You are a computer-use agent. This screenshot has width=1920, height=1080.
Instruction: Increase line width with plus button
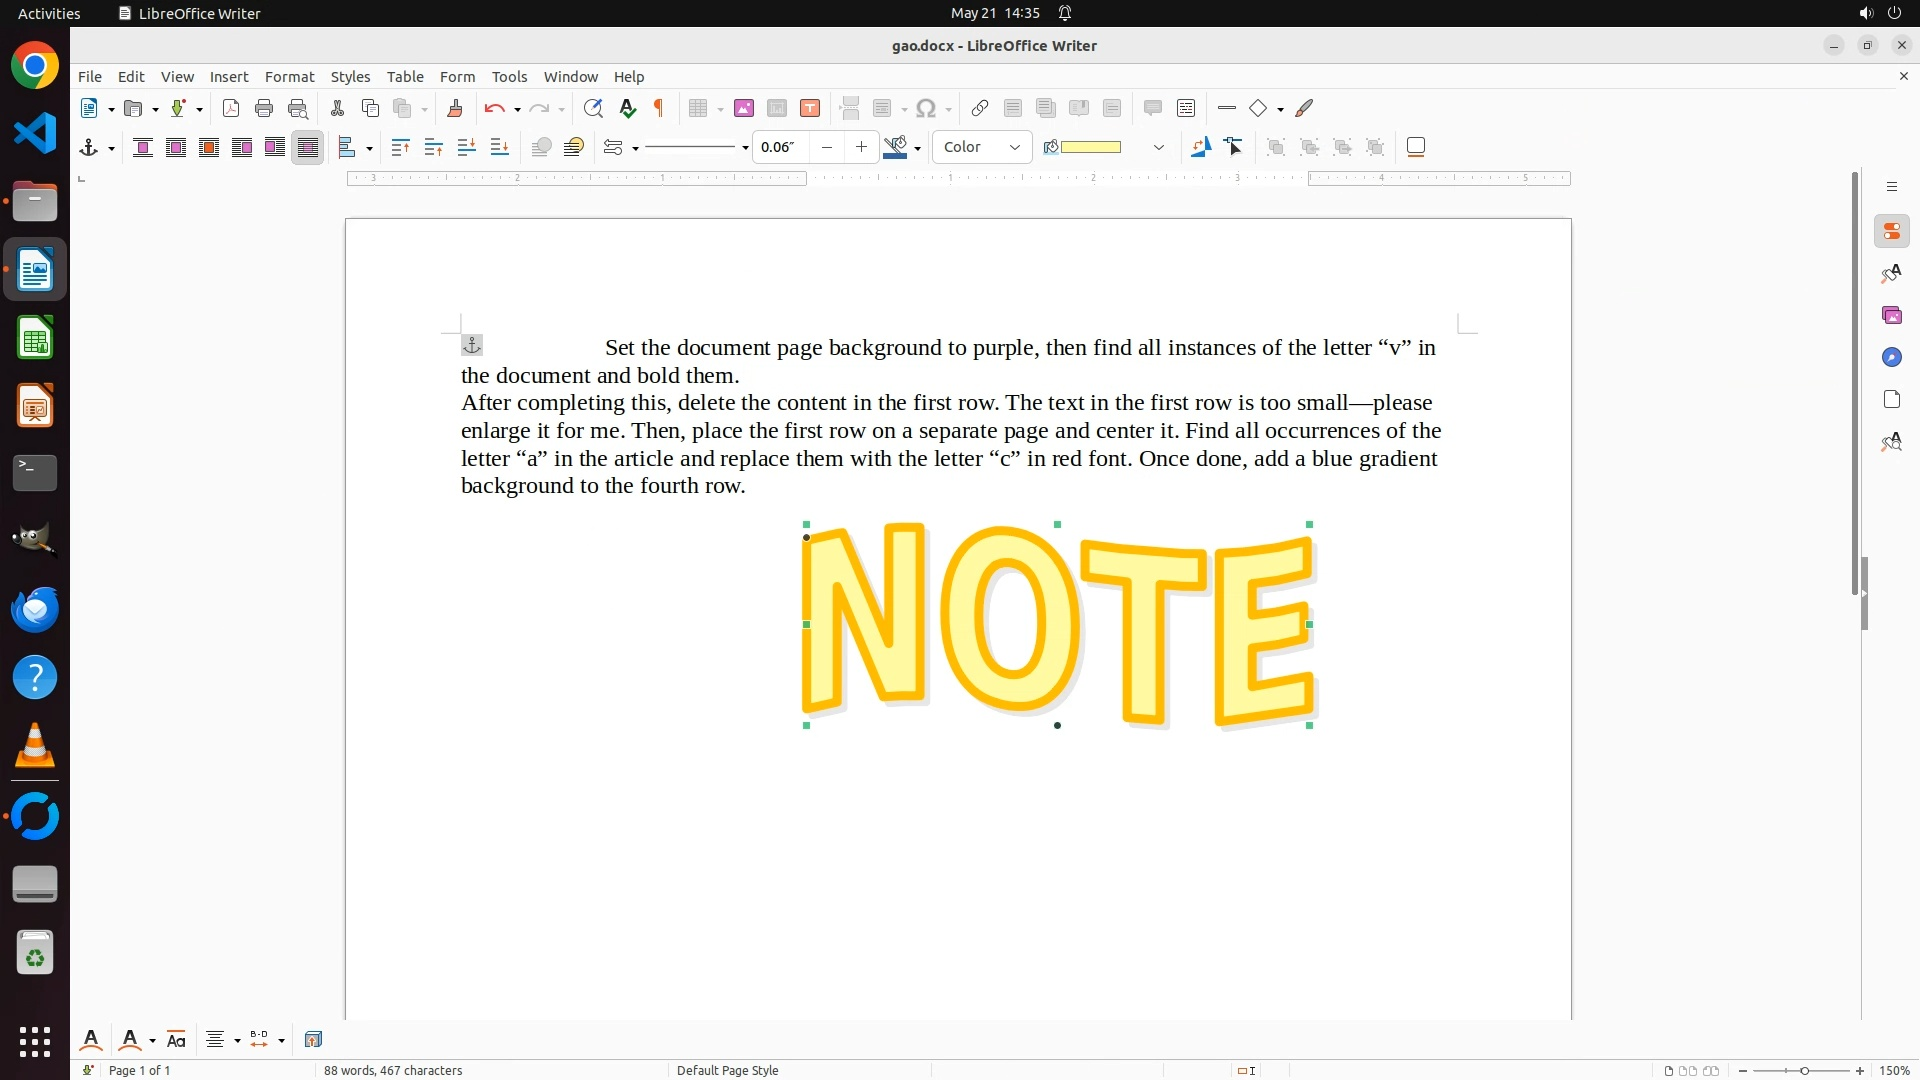coord(861,147)
